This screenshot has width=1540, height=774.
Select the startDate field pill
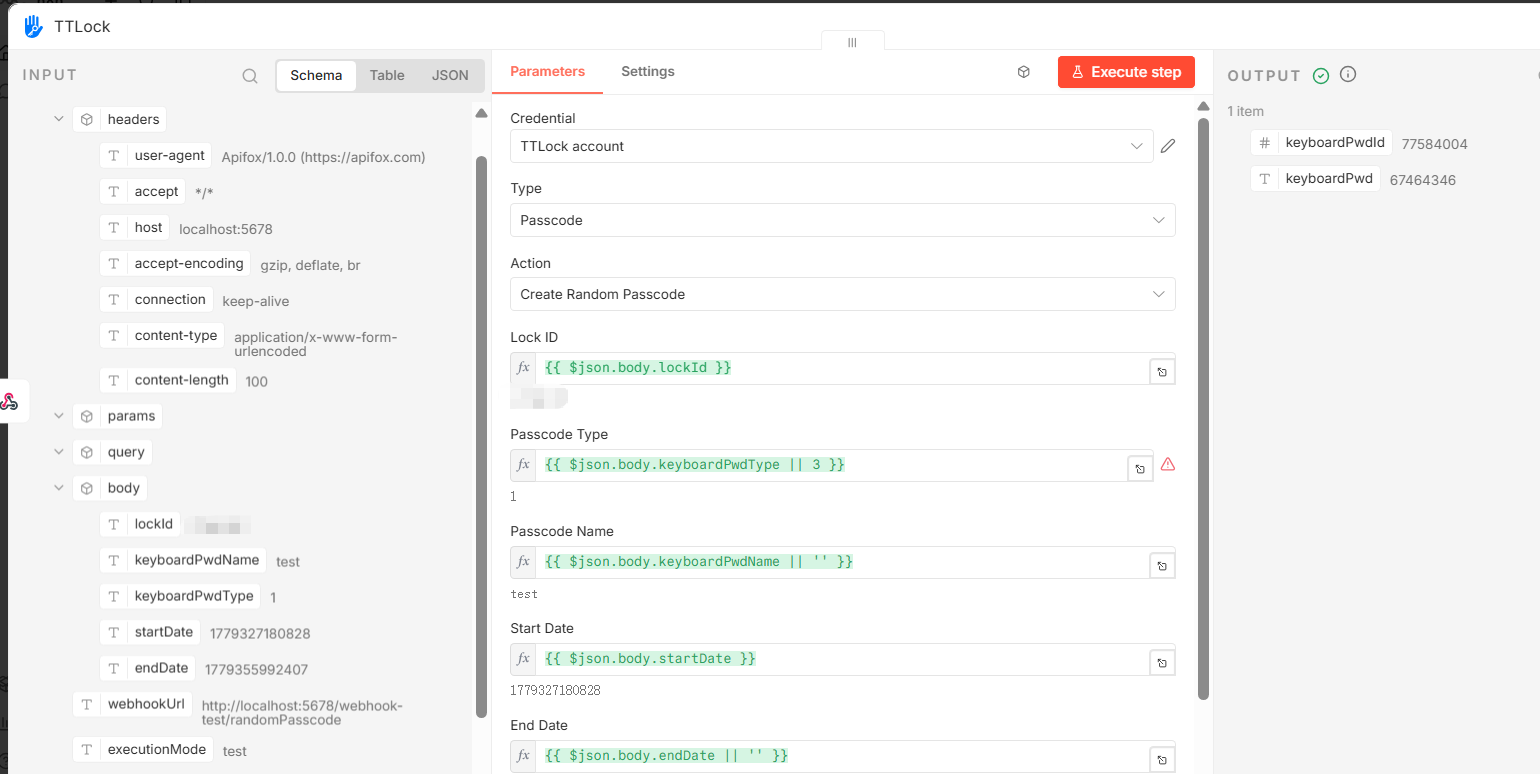click(x=151, y=632)
